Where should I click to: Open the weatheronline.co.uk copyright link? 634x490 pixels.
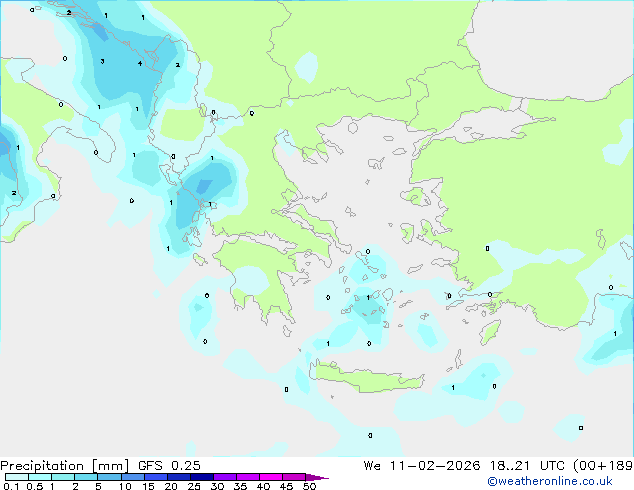pyautogui.click(x=550, y=481)
